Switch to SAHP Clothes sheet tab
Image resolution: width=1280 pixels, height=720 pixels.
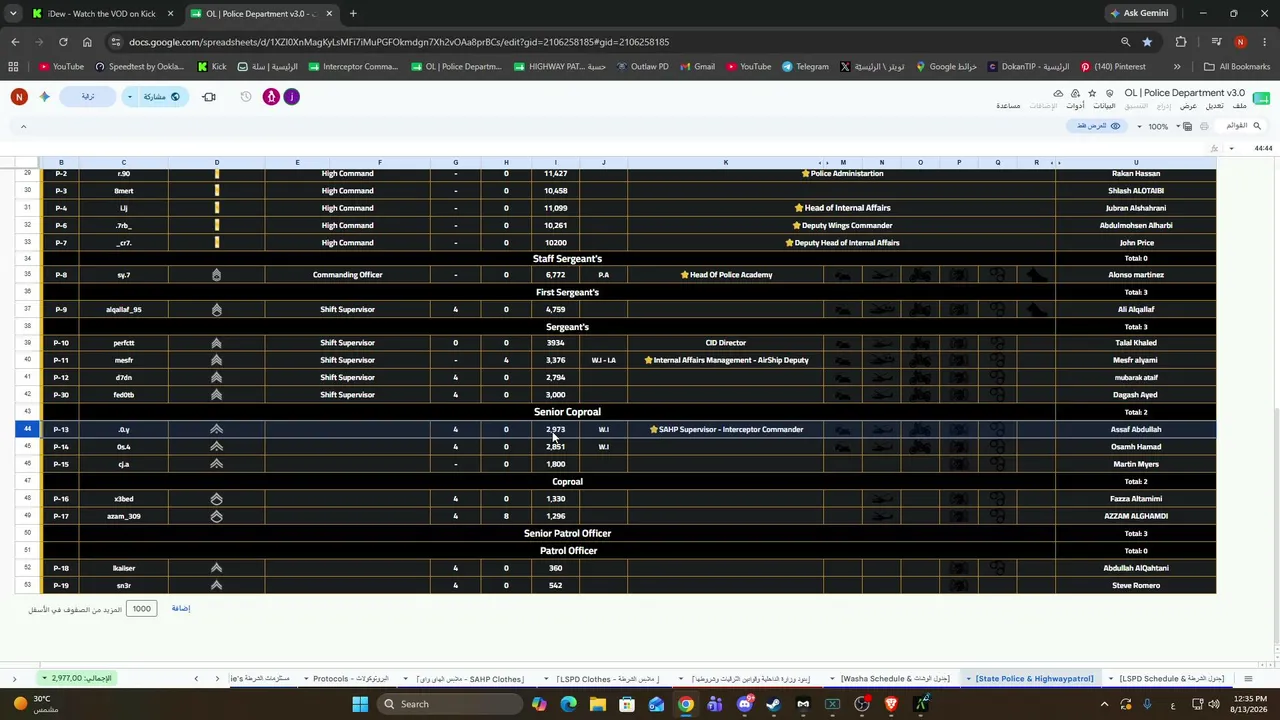[470, 679]
